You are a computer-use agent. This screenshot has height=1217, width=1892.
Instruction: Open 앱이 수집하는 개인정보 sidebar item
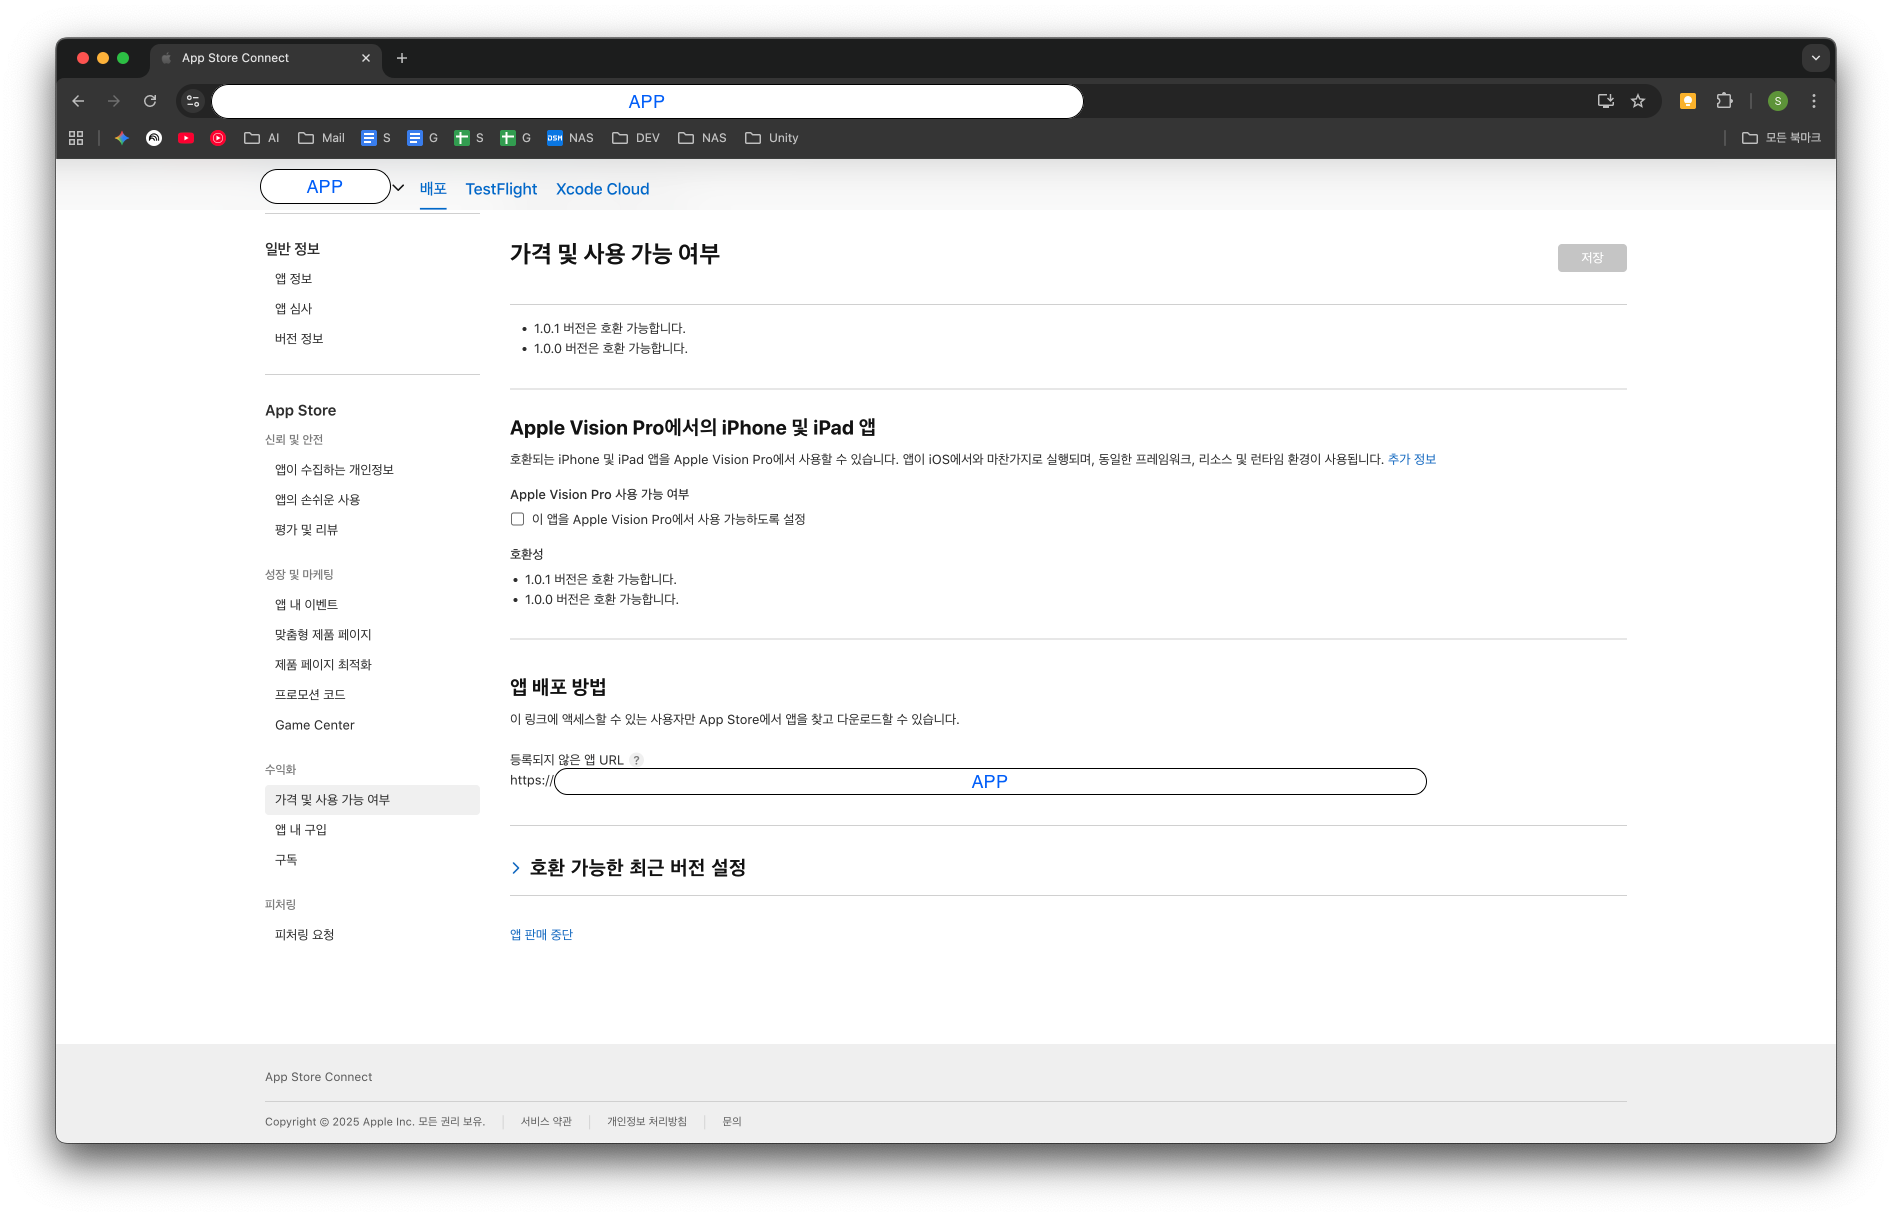click(x=334, y=470)
